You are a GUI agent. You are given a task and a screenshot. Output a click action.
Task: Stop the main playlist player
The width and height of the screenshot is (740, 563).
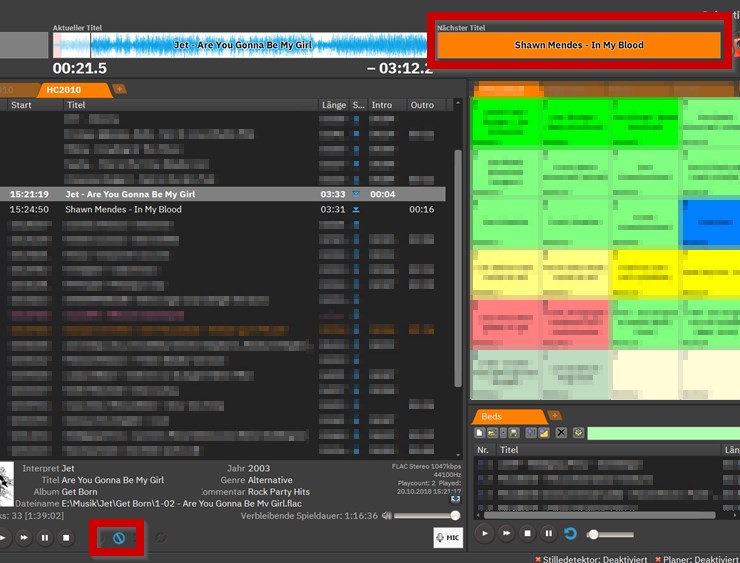66,538
